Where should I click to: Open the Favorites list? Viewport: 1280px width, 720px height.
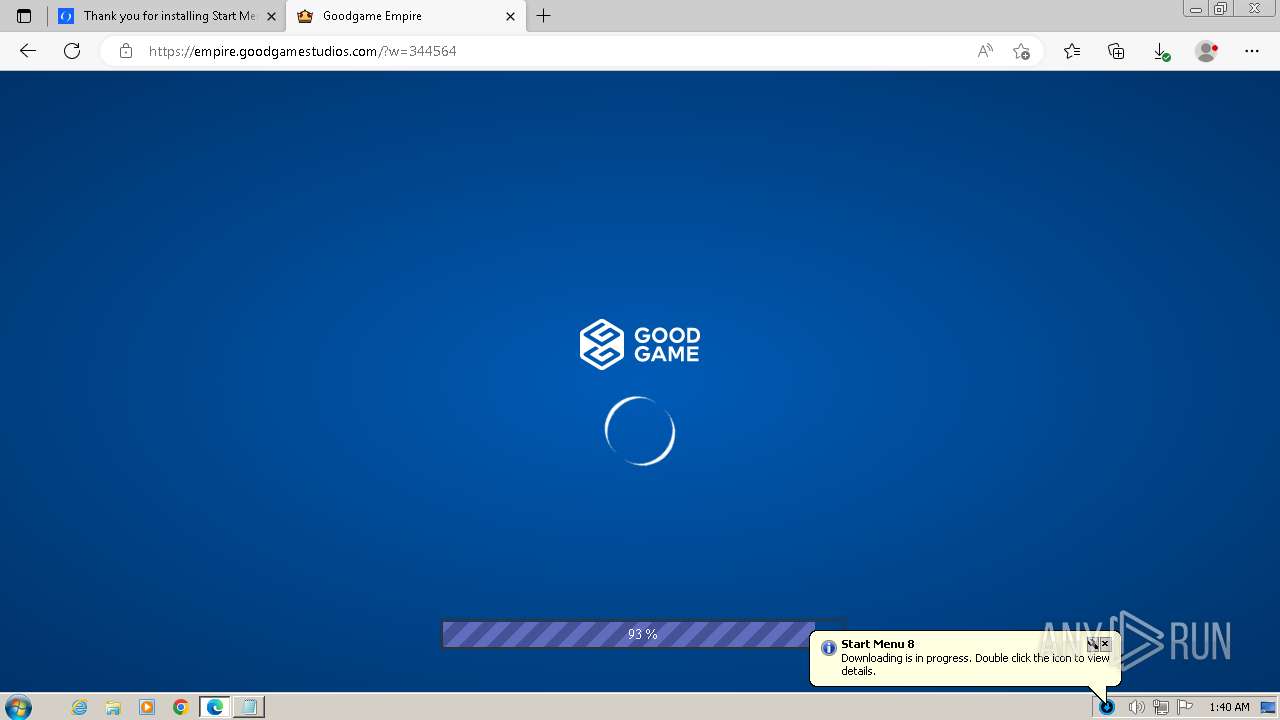tap(1072, 51)
